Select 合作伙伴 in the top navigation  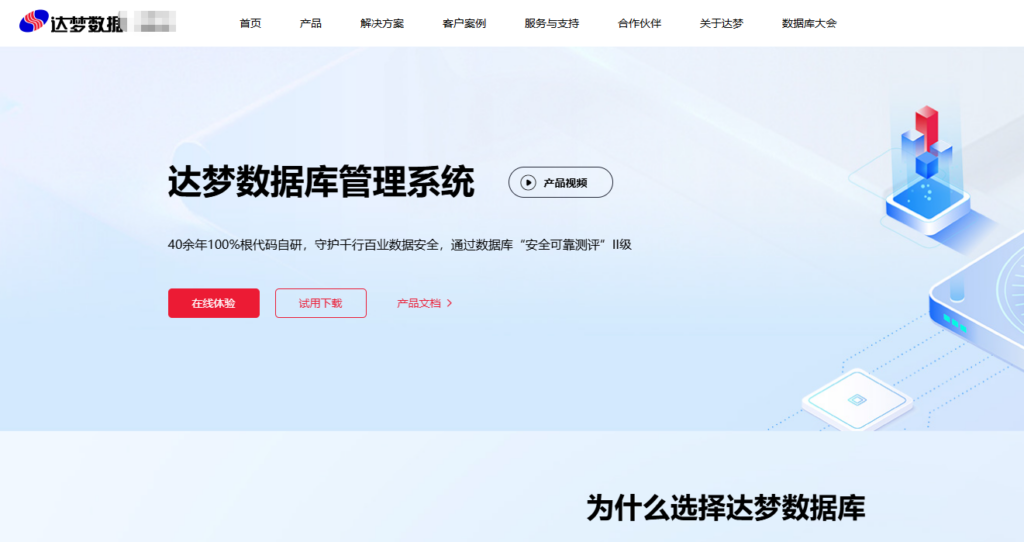(x=639, y=24)
